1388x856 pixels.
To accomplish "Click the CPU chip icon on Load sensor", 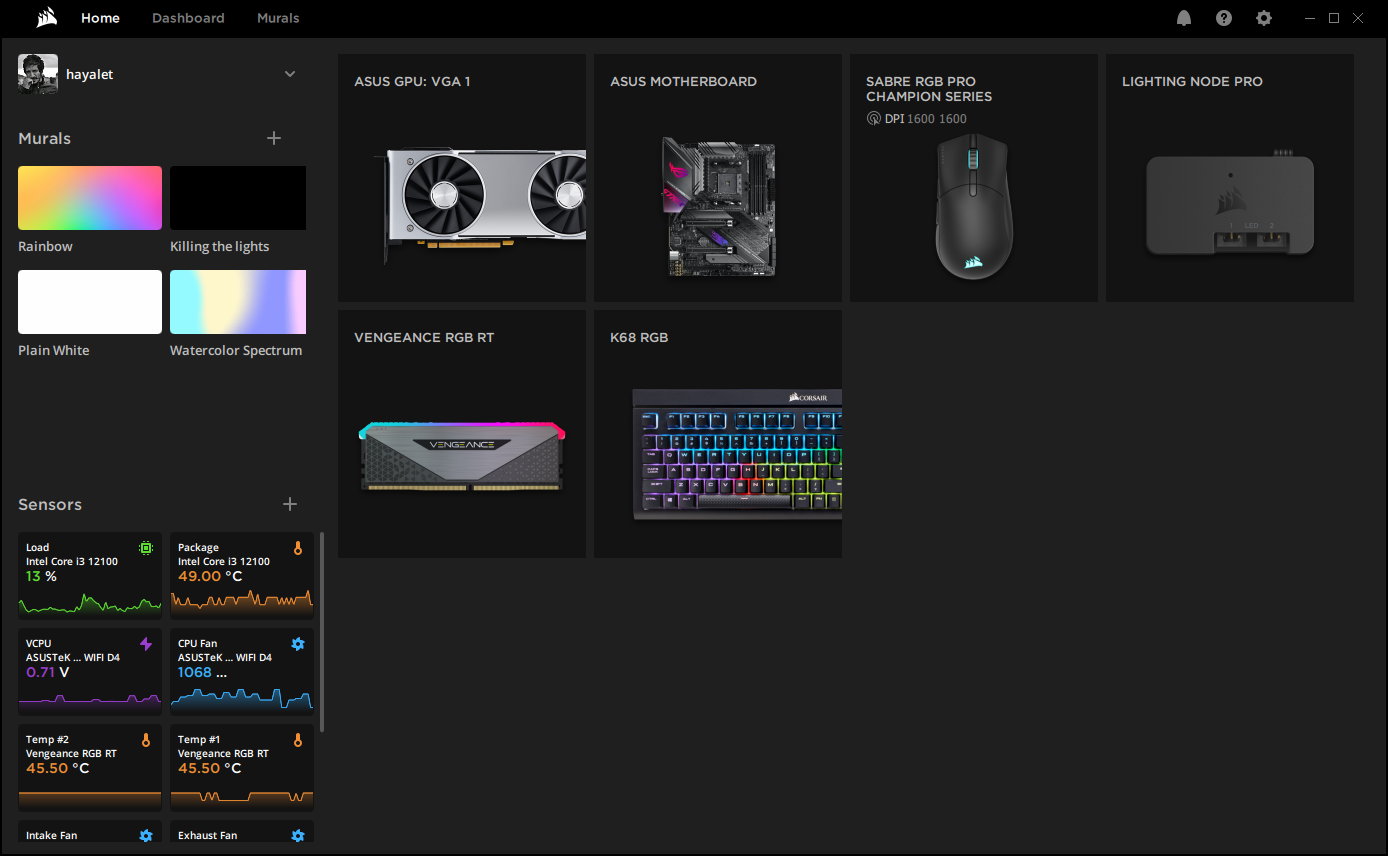I will (x=146, y=548).
